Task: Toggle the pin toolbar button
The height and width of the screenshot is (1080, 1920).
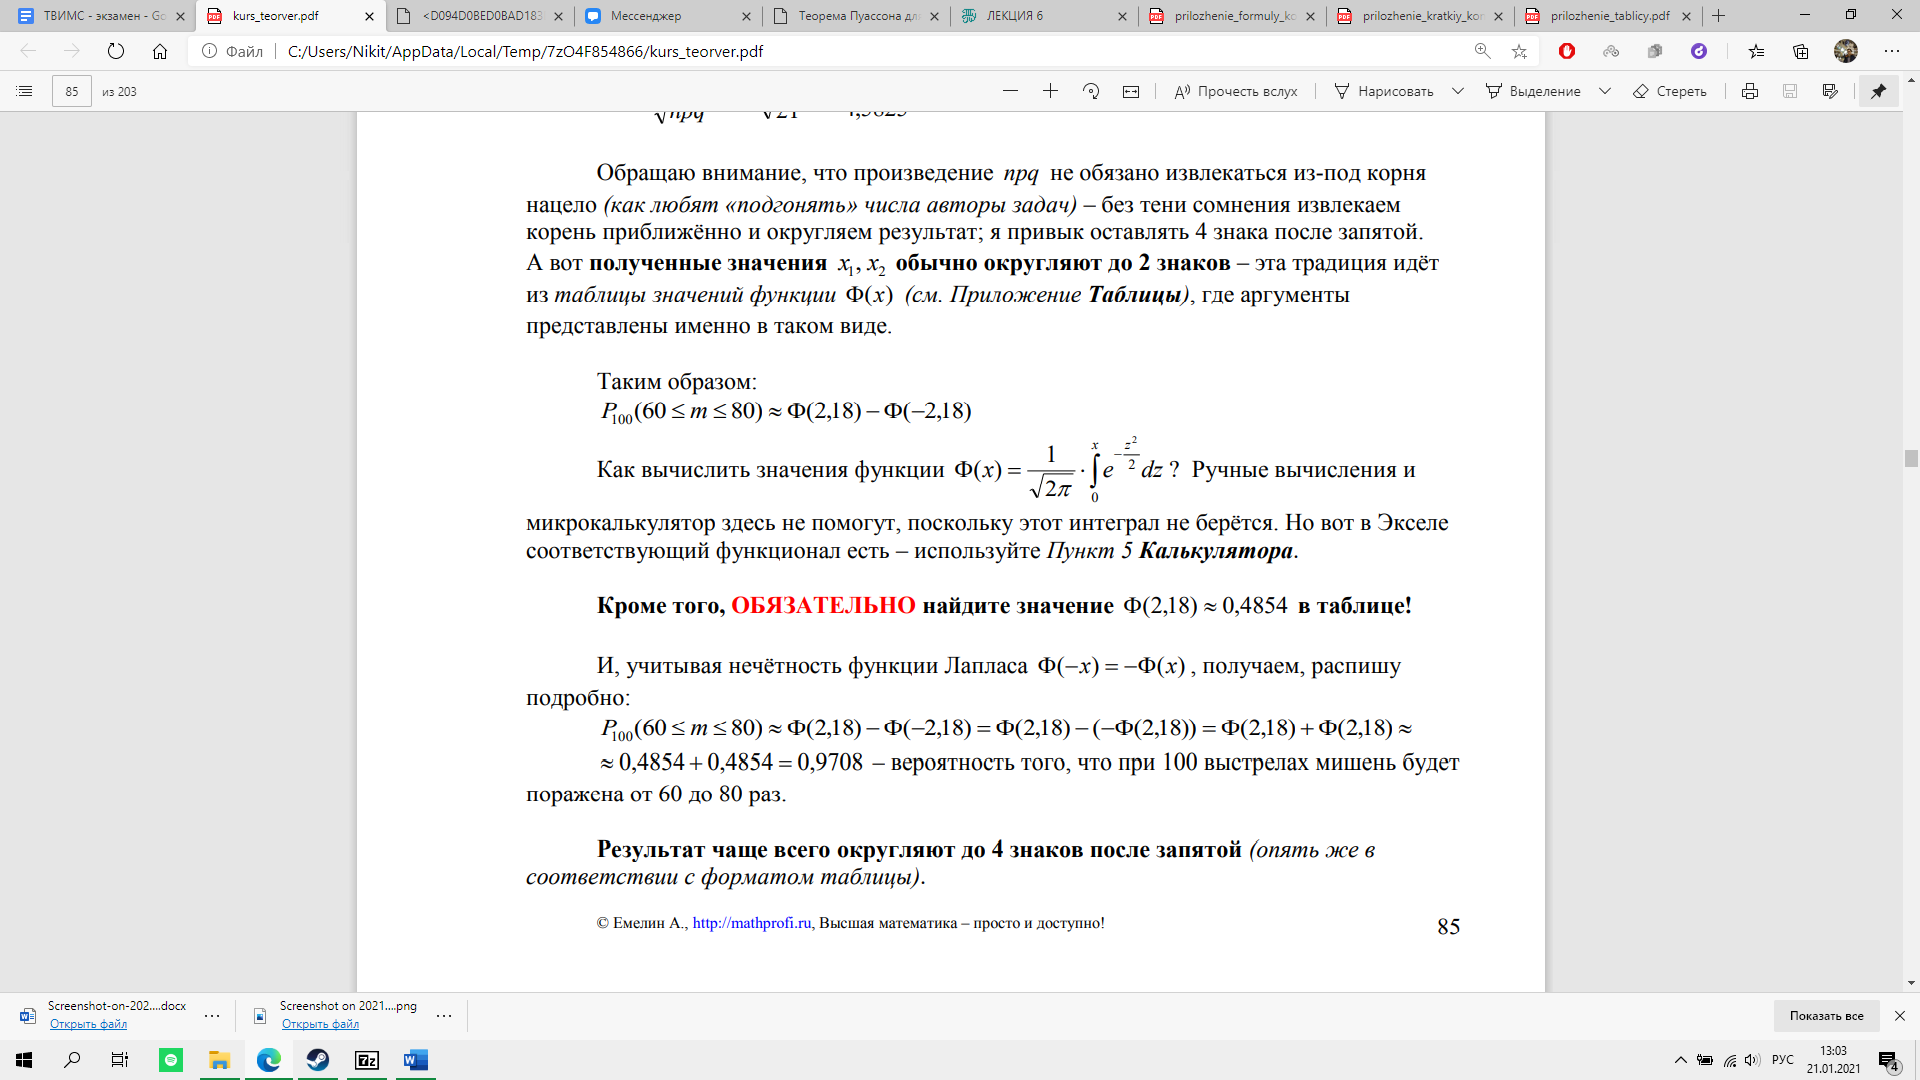Action: point(1879,91)
